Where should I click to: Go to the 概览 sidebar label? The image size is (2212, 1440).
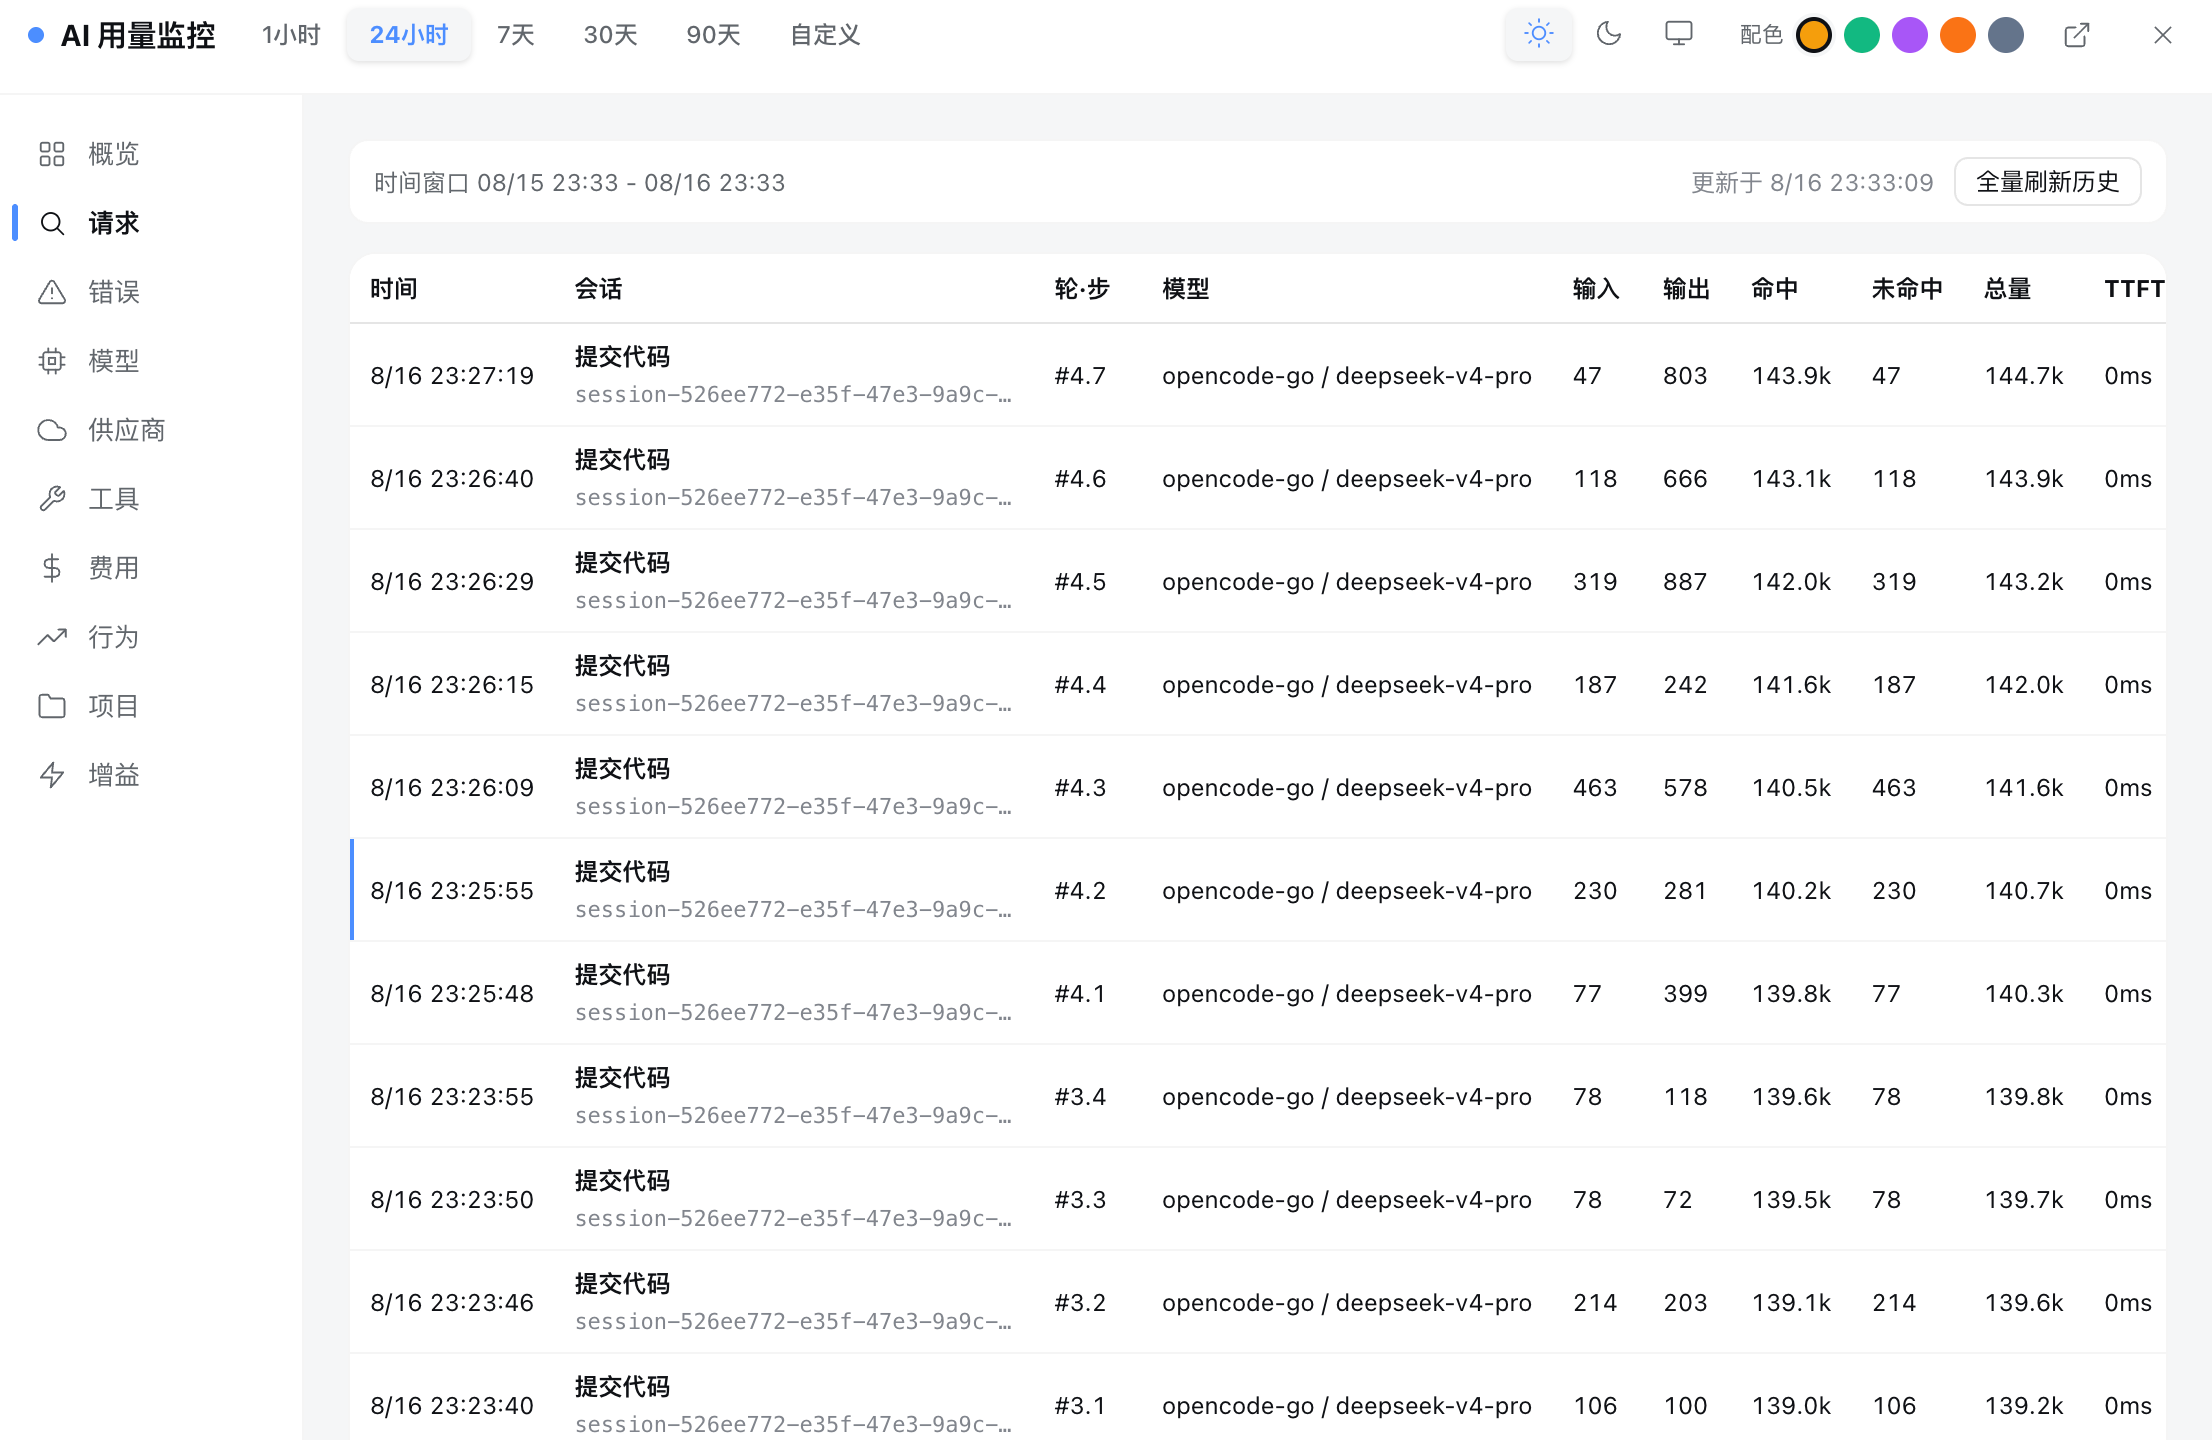tap(114, 154)
